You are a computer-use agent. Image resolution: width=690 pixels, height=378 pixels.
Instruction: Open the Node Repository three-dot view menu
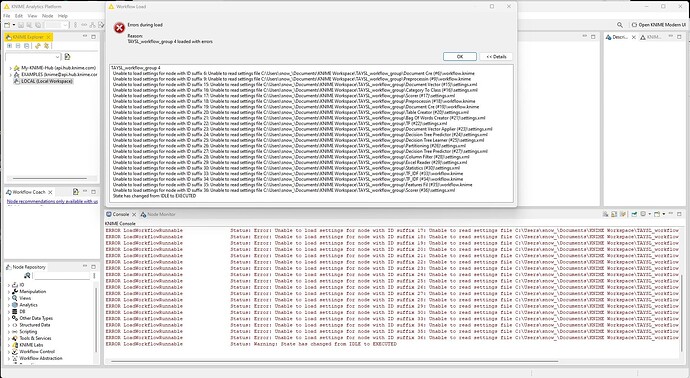pos(94,276)
